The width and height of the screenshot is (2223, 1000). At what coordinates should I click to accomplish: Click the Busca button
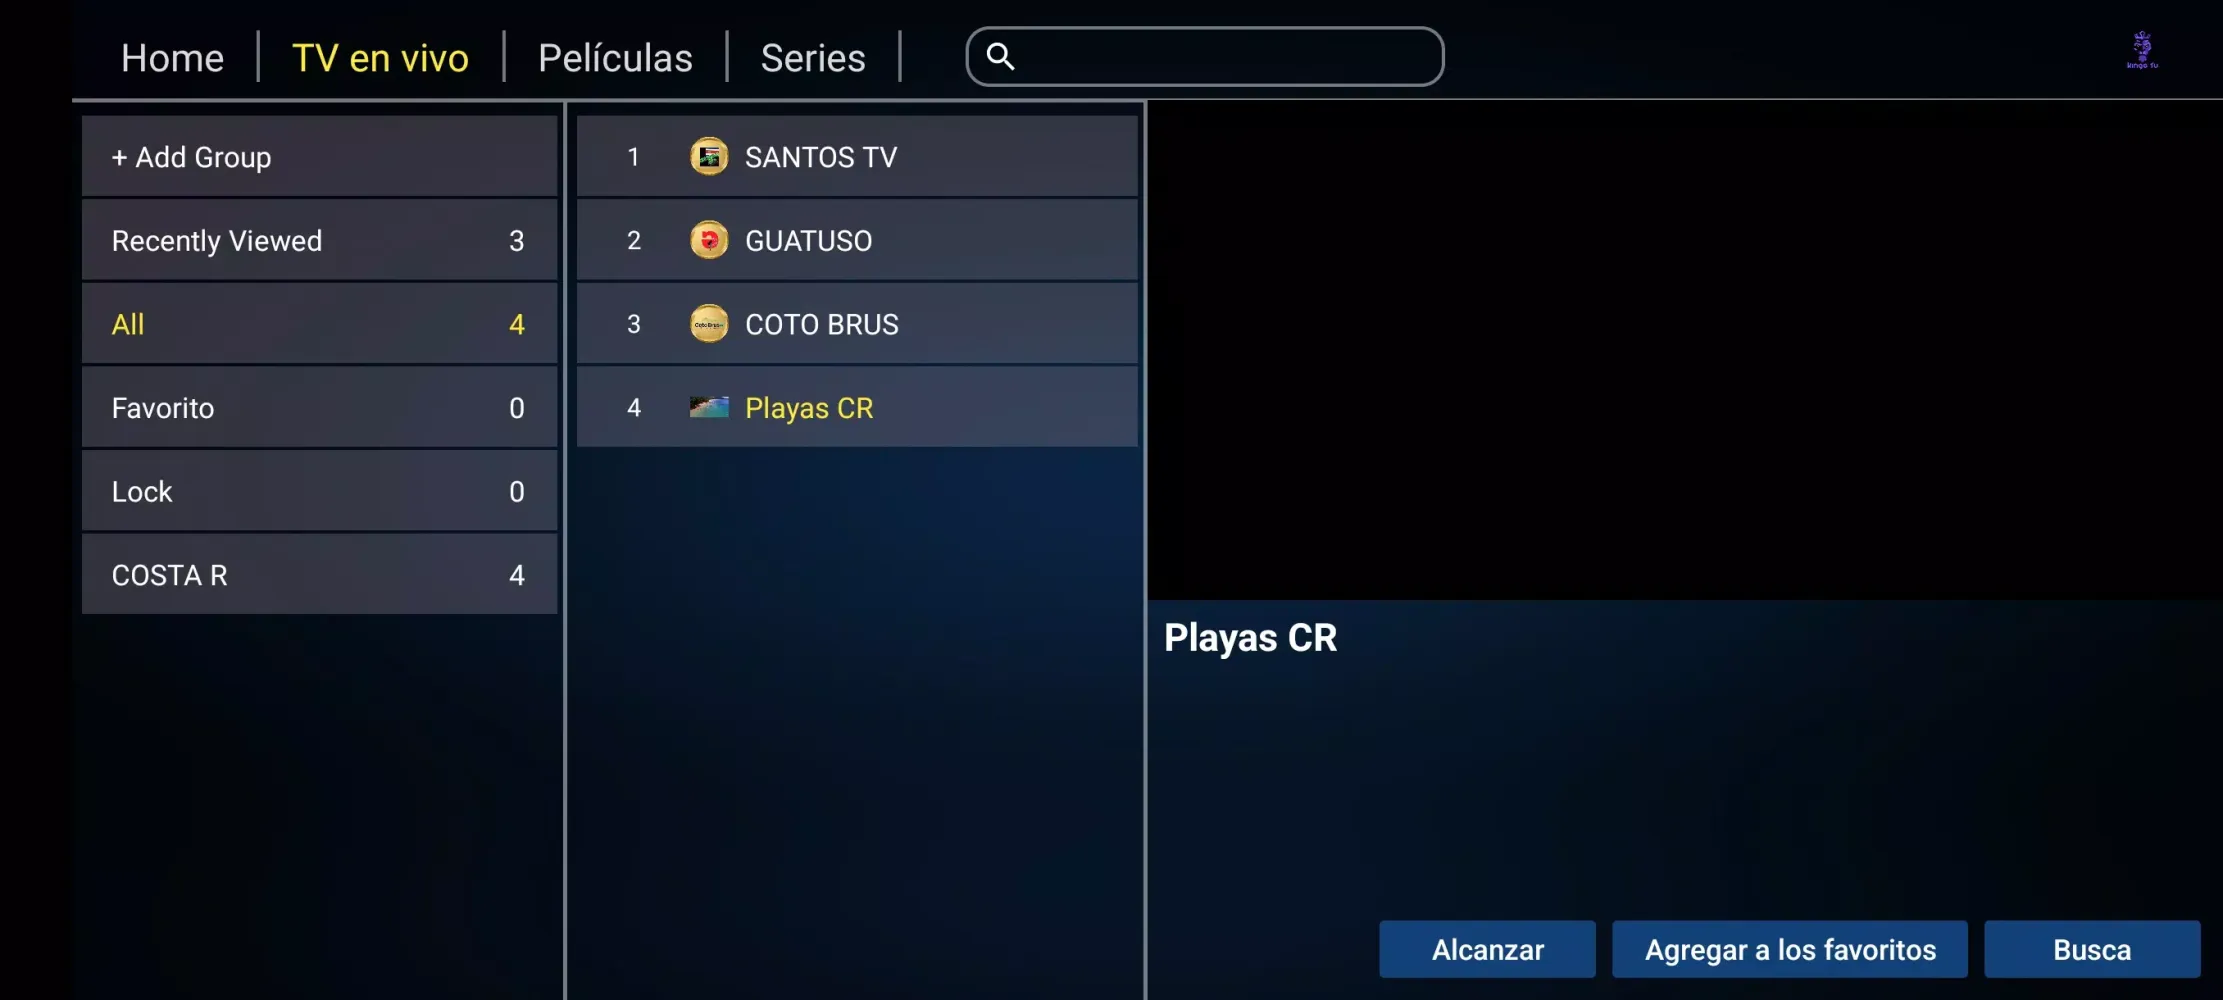tap(2092, 949)
